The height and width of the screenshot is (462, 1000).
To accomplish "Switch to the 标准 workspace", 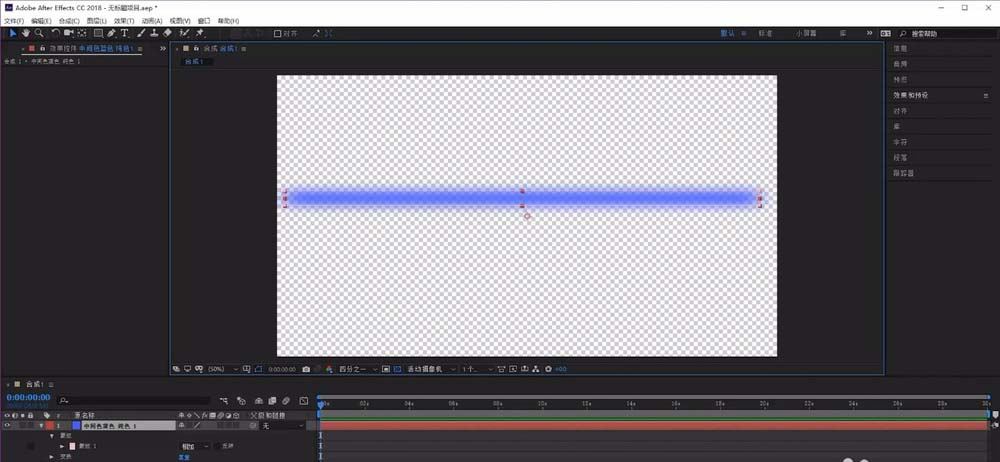I will 765,33.
